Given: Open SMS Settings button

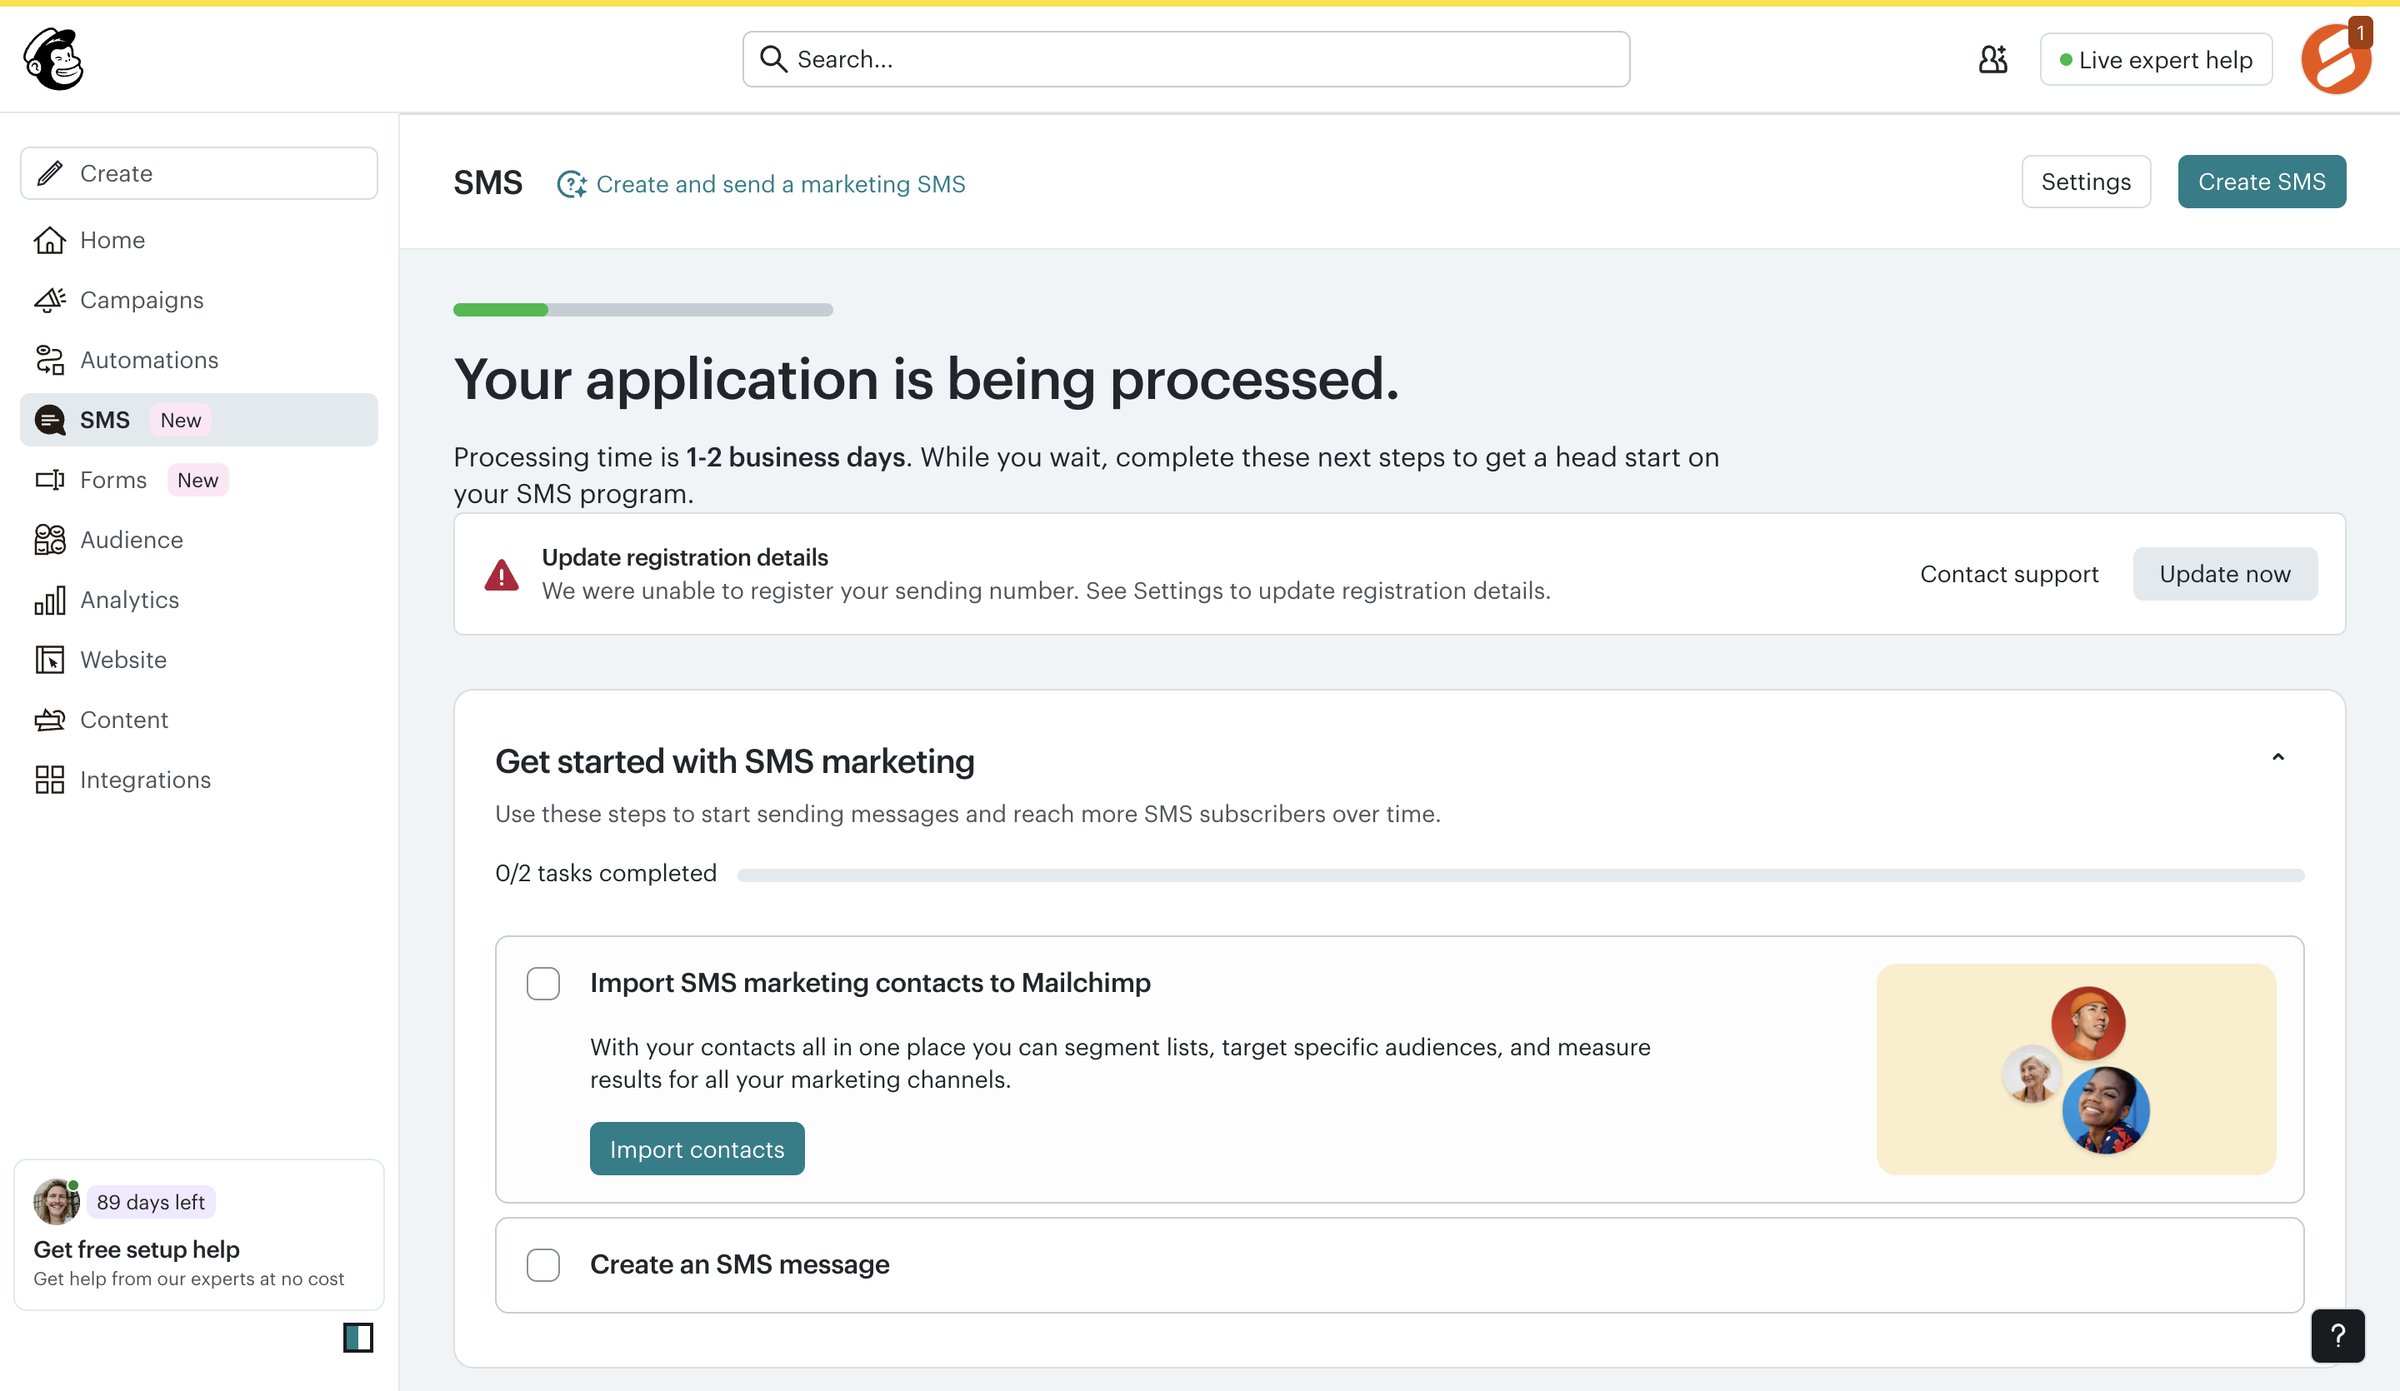Looking at the screenshot, I should [2086, 182].
